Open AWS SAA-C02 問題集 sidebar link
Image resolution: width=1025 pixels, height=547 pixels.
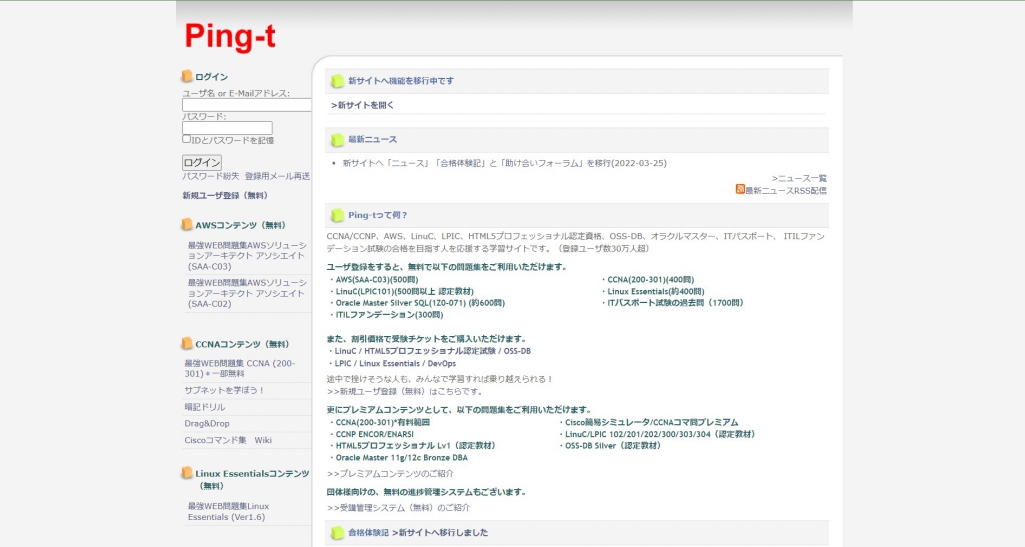coord(247,293)
